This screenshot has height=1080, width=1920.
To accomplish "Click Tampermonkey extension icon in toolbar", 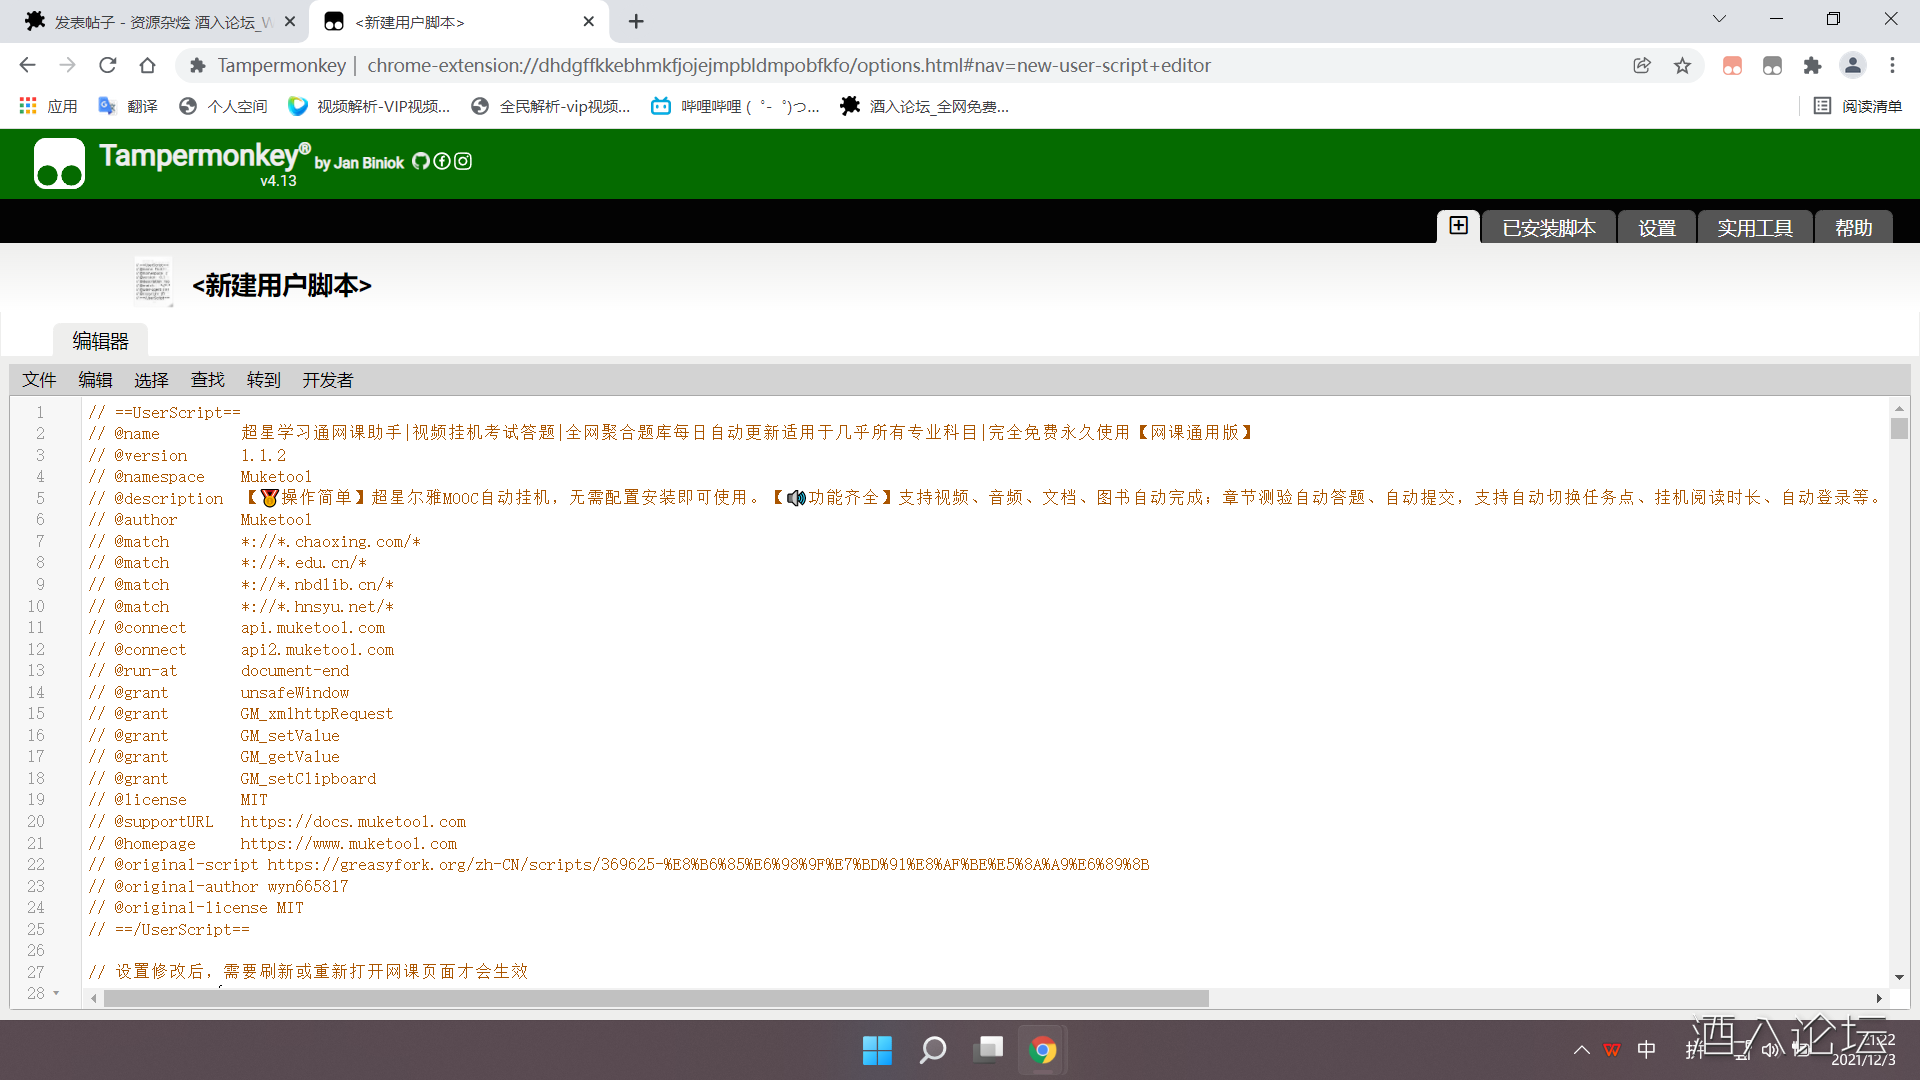I will point(1772,66).
